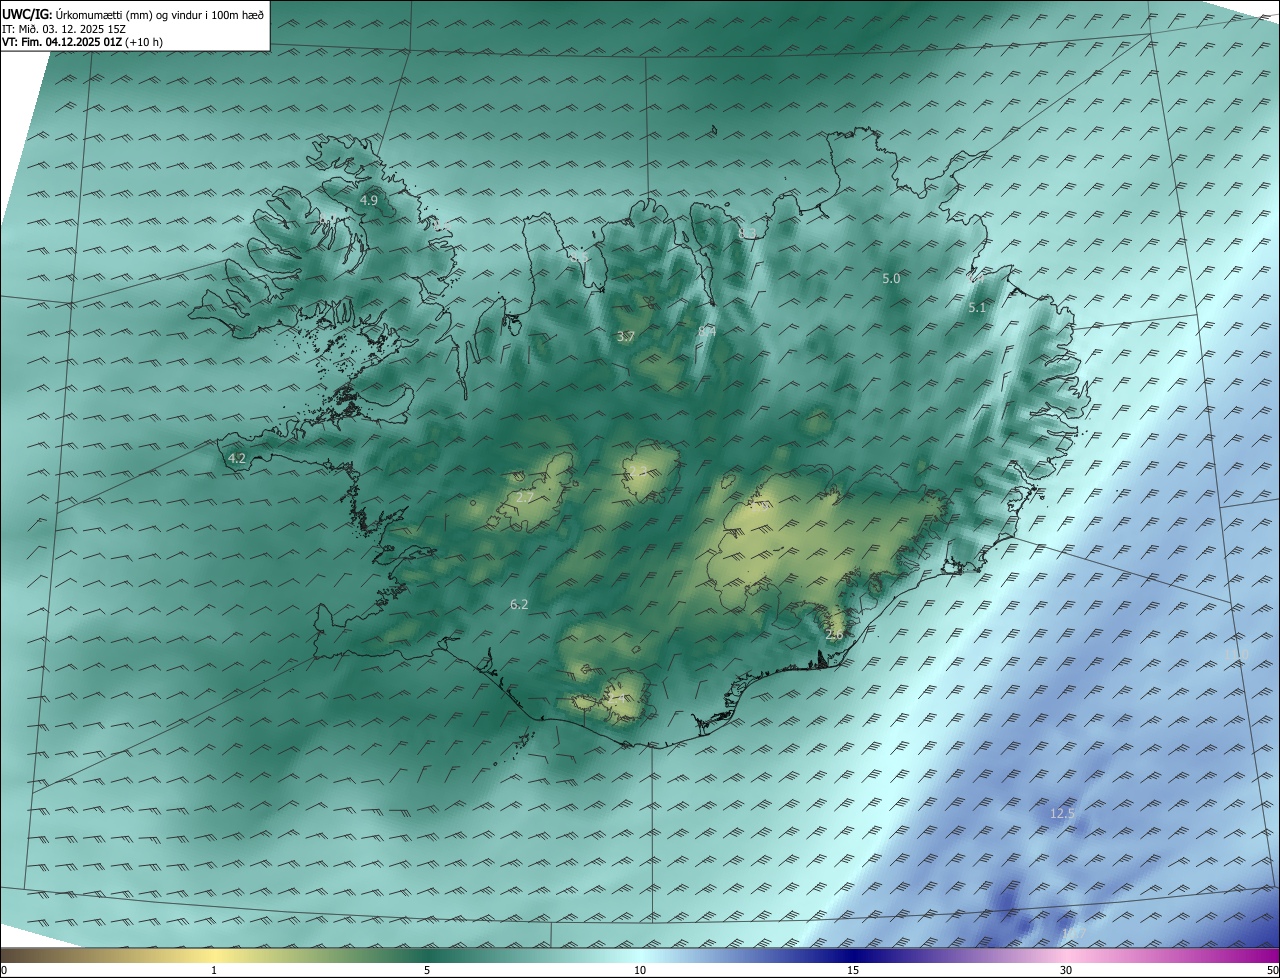Click the colorbar label 5
This screenshot has height=978, width=1280.
tap(427, 970)
